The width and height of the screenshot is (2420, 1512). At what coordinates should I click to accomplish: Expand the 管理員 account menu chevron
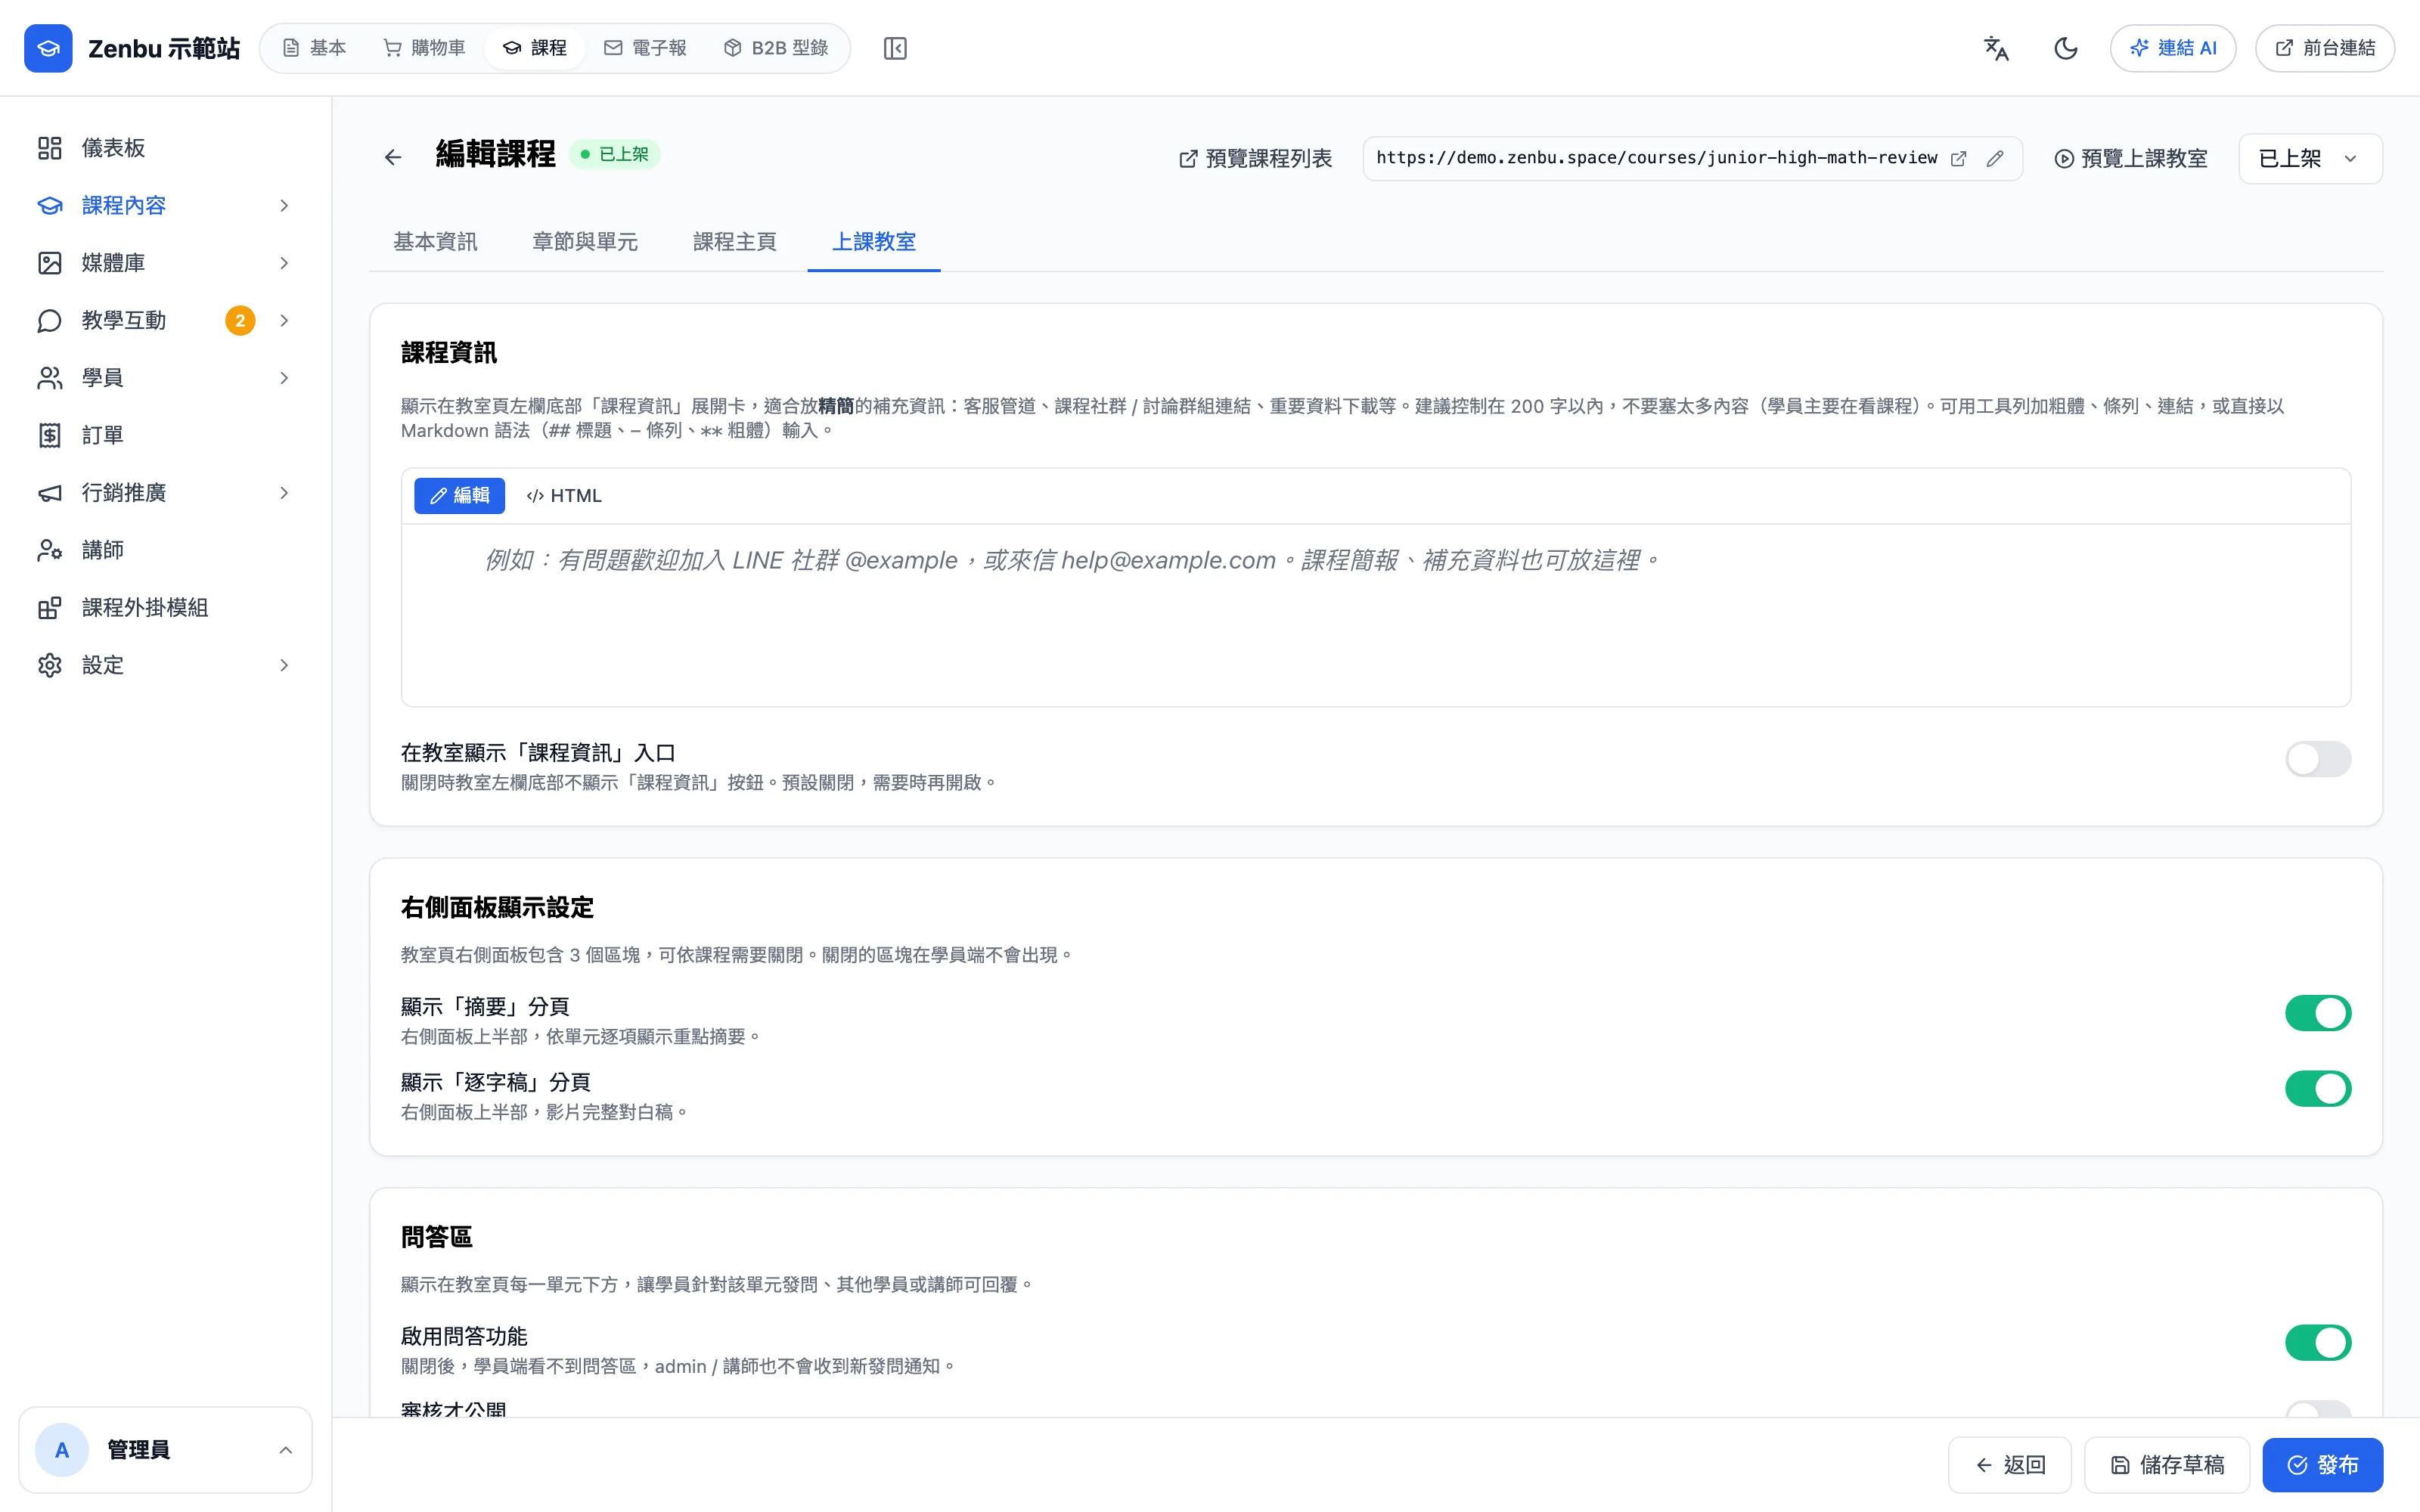click(x=286, y=1450)
